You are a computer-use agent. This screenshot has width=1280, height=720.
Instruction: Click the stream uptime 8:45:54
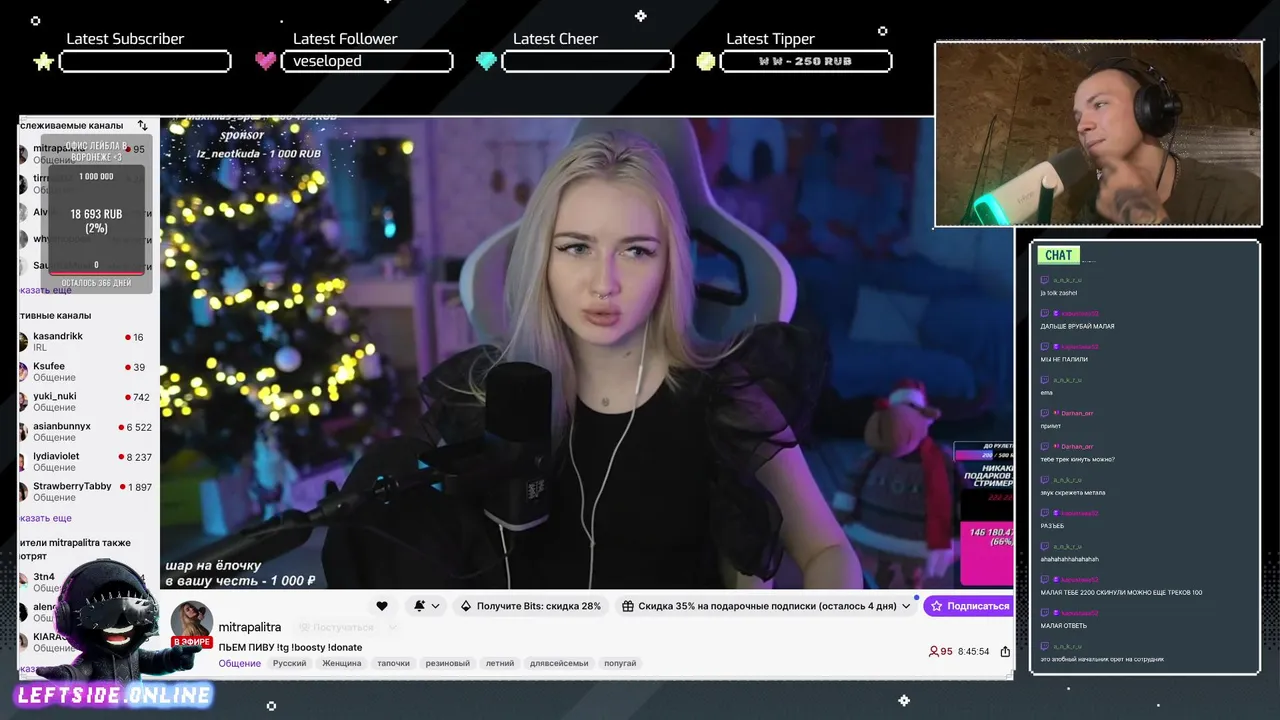pyautogui.click(x=973, y=651)
